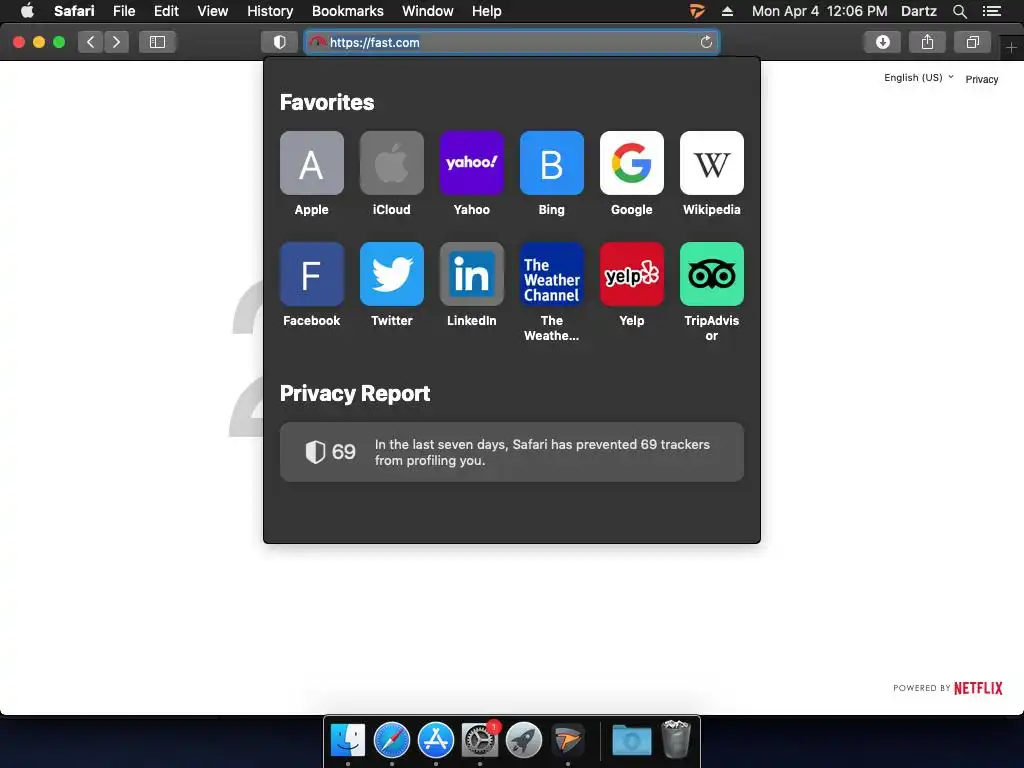Open the Google favorite tile
The width and height of the screenshot is (1024, 768).
632,163
